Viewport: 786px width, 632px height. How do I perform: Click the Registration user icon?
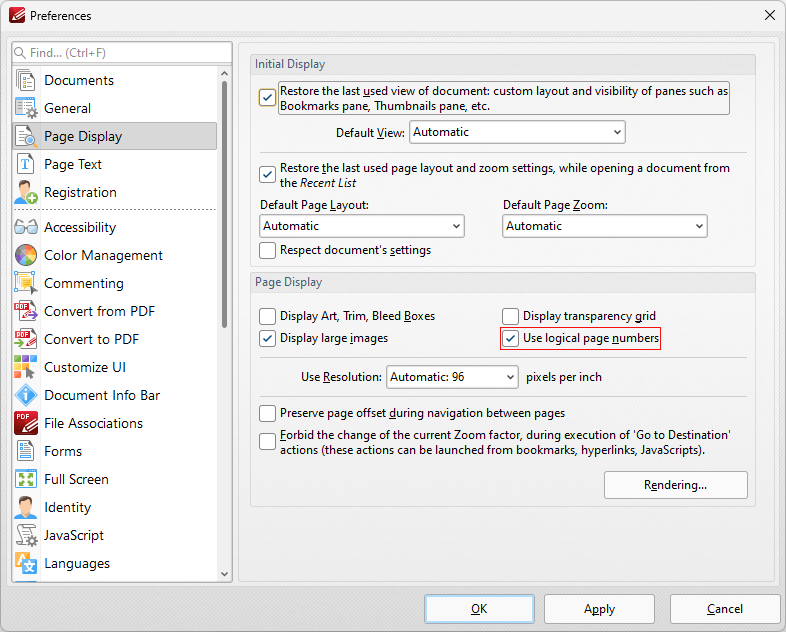pos(26,192)
